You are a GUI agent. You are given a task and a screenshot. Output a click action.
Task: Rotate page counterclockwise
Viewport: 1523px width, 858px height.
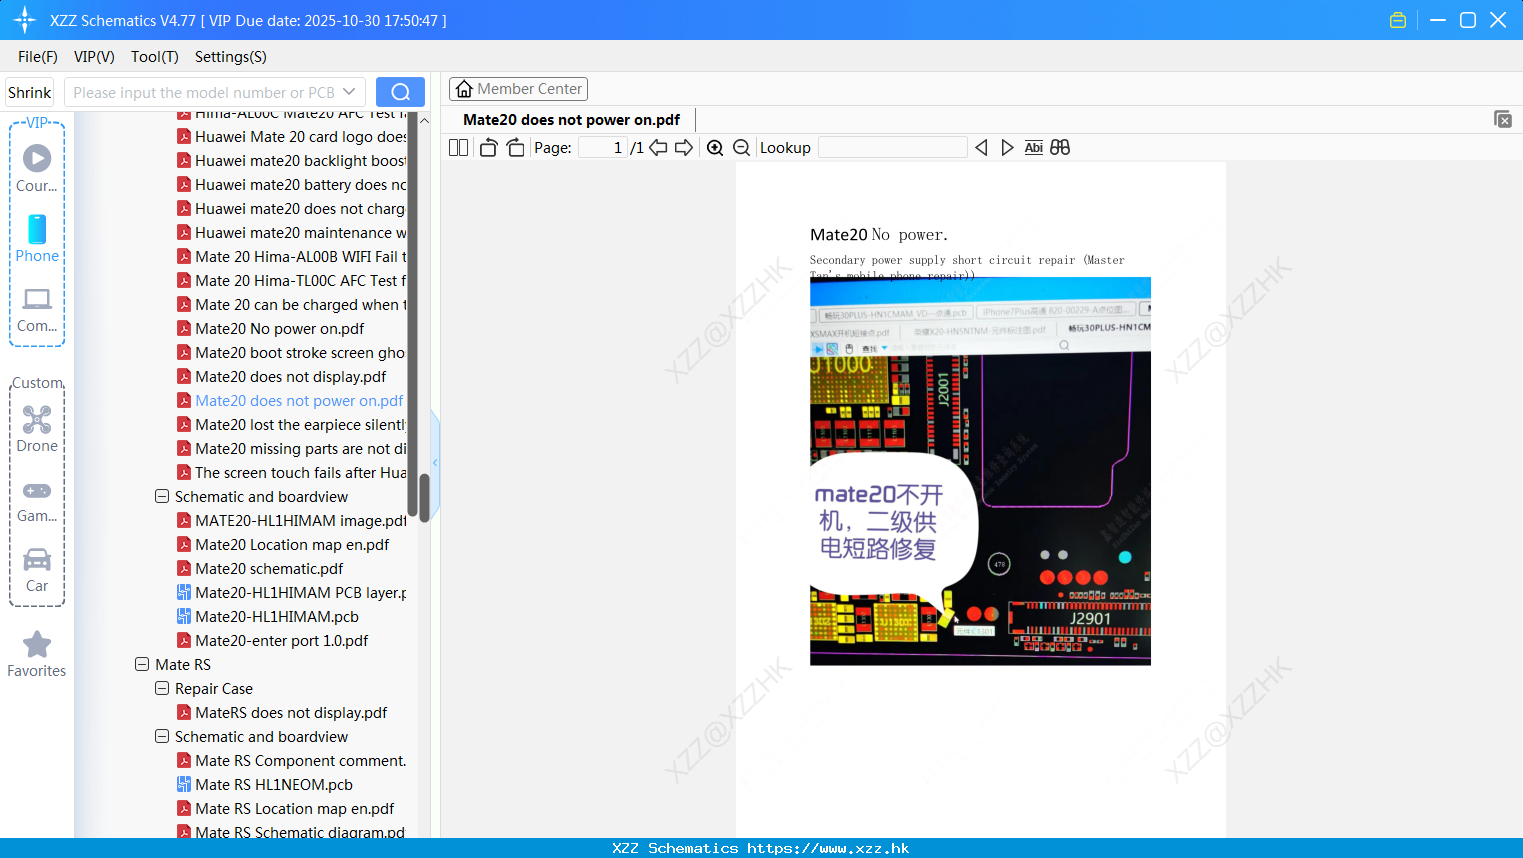[488, 148]
